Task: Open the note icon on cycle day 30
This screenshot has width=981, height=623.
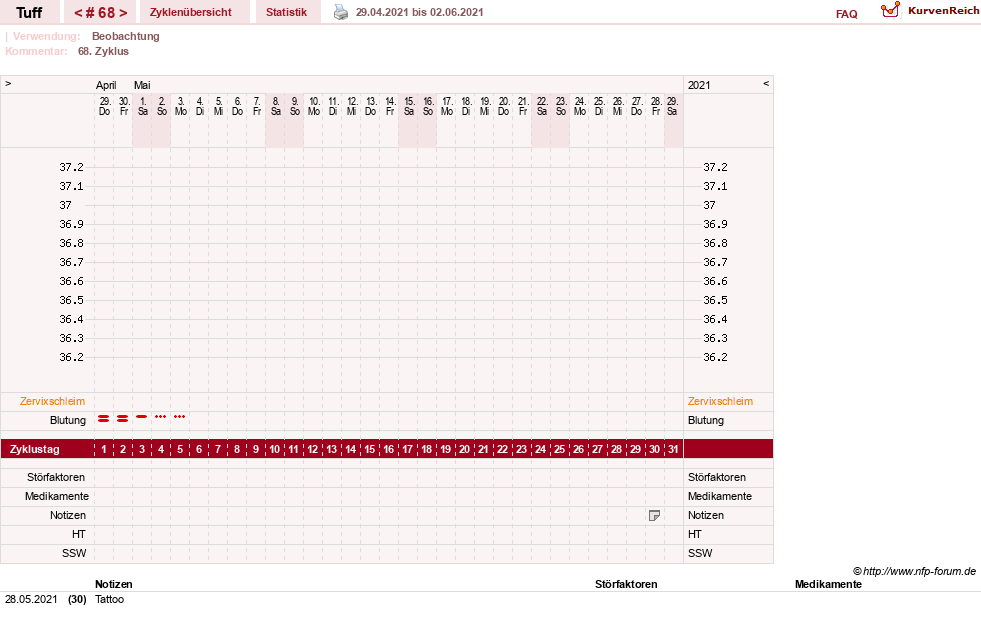Action: 654,515
